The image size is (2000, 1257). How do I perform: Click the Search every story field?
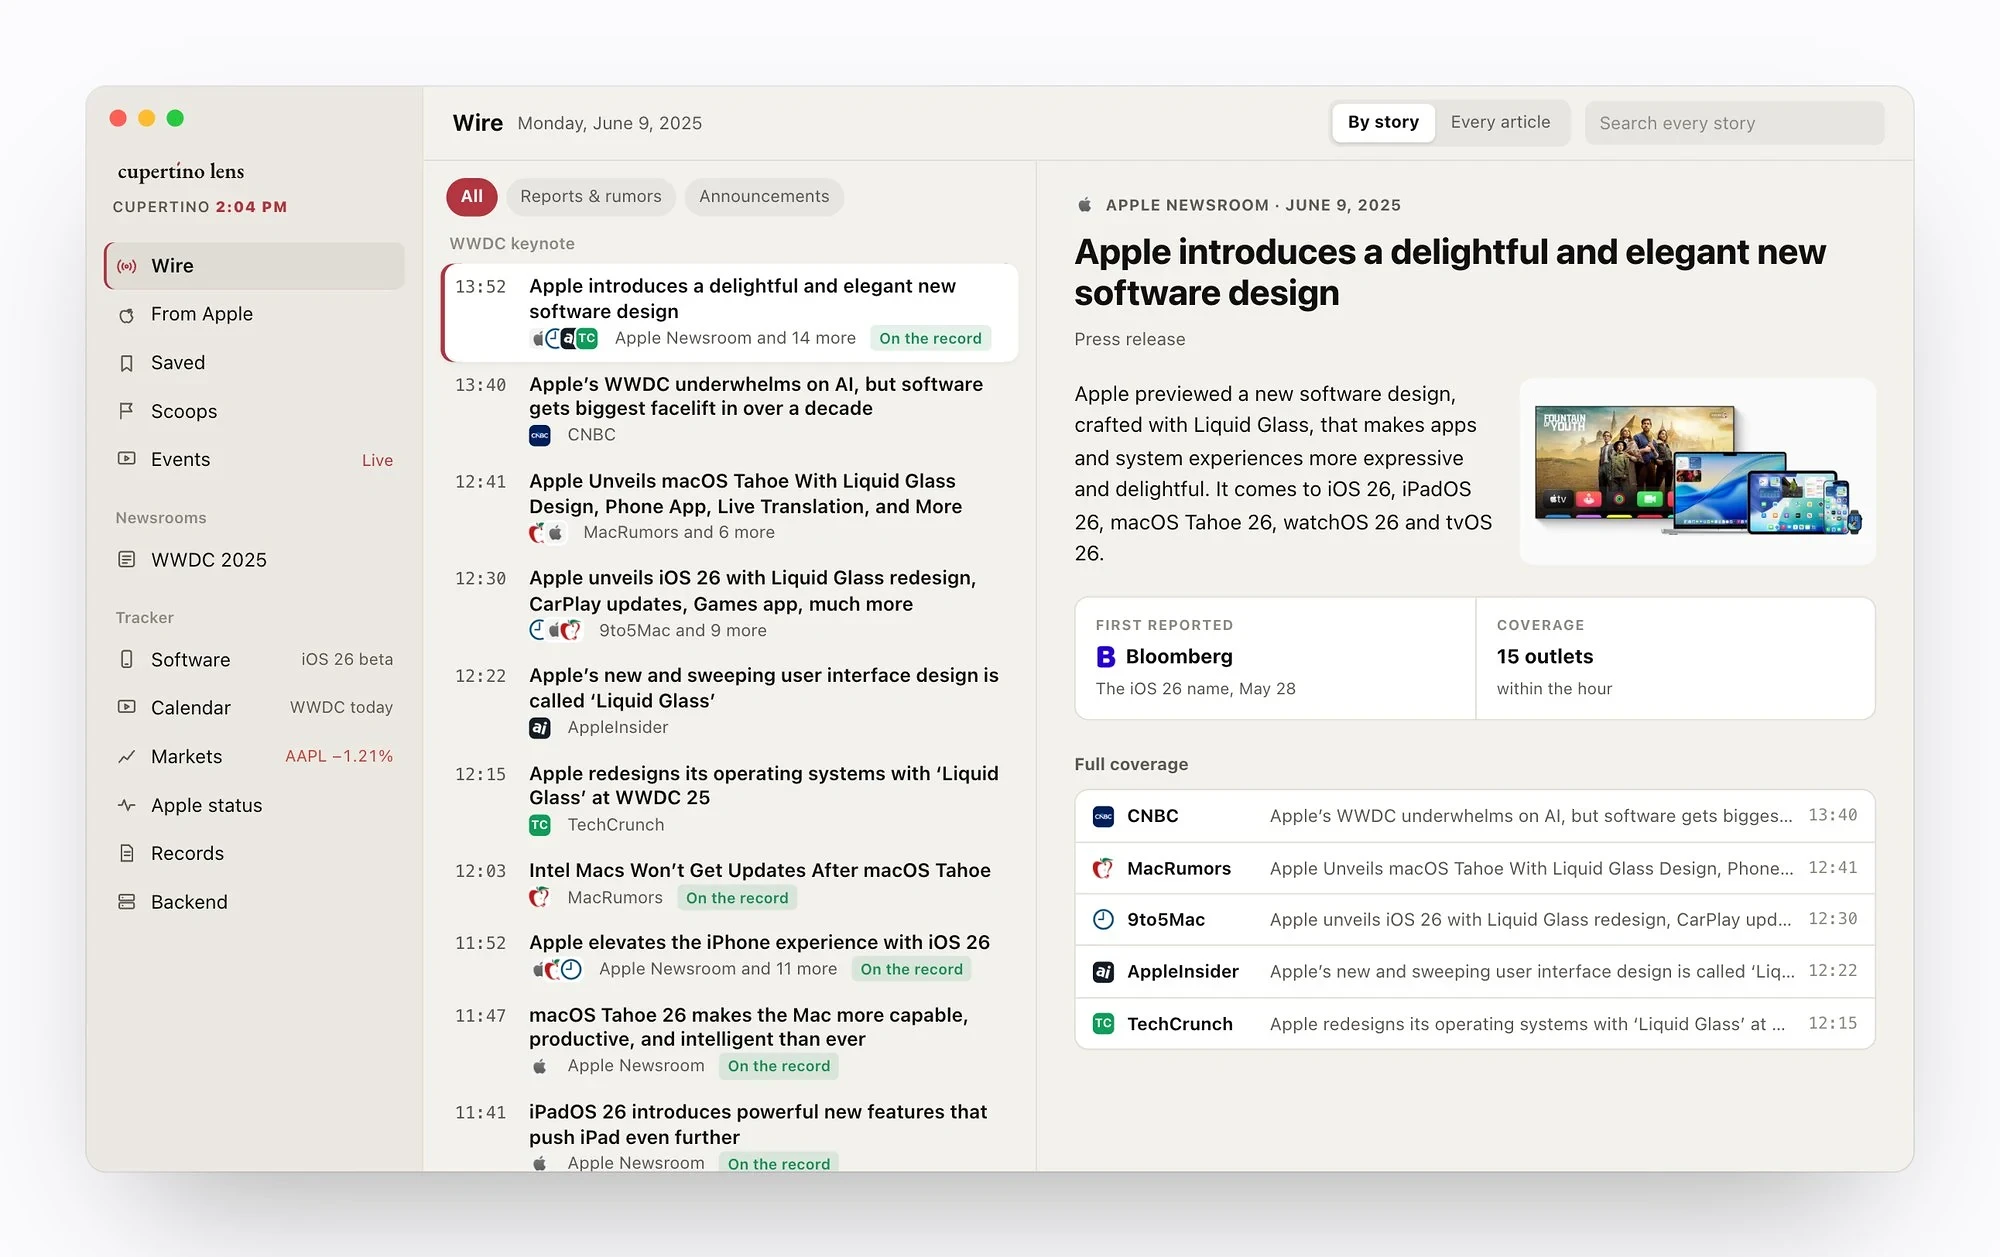[x=1734, y=123]
